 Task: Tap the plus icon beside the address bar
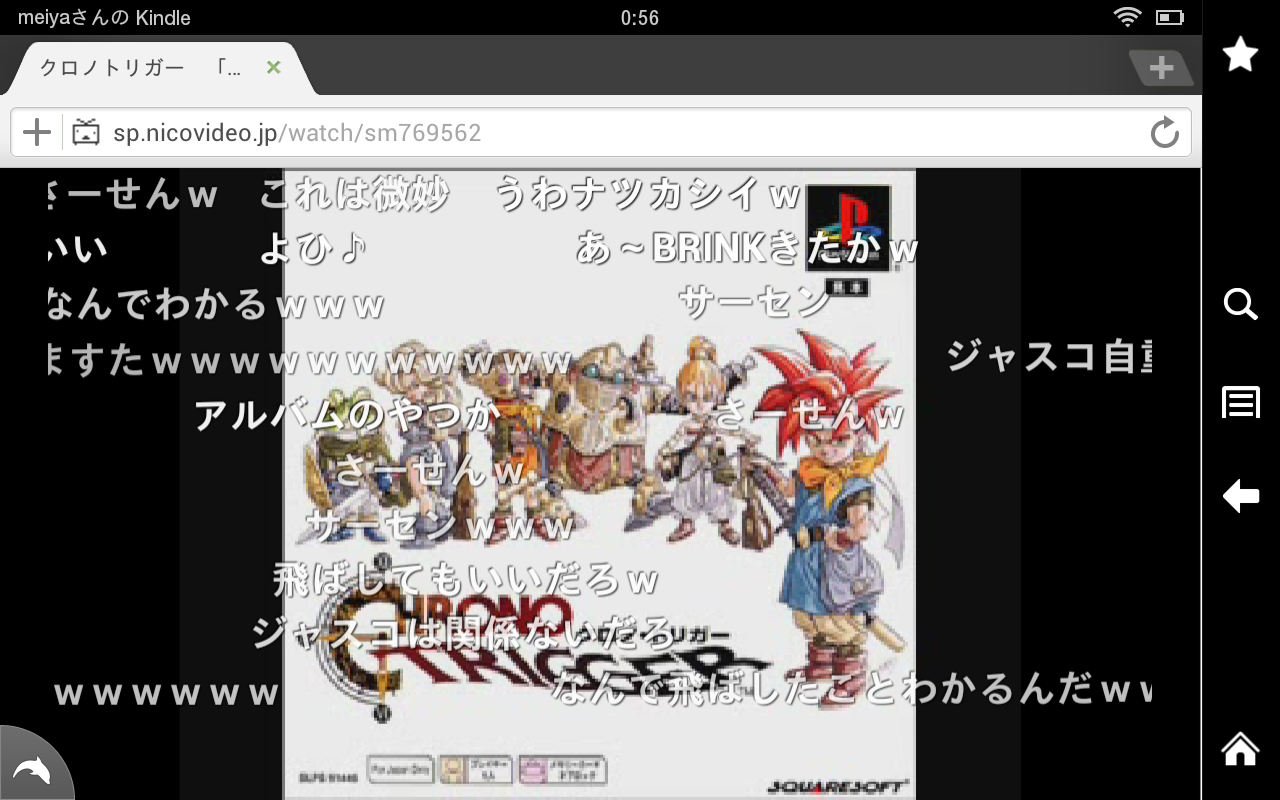click(x=37, y=132)
